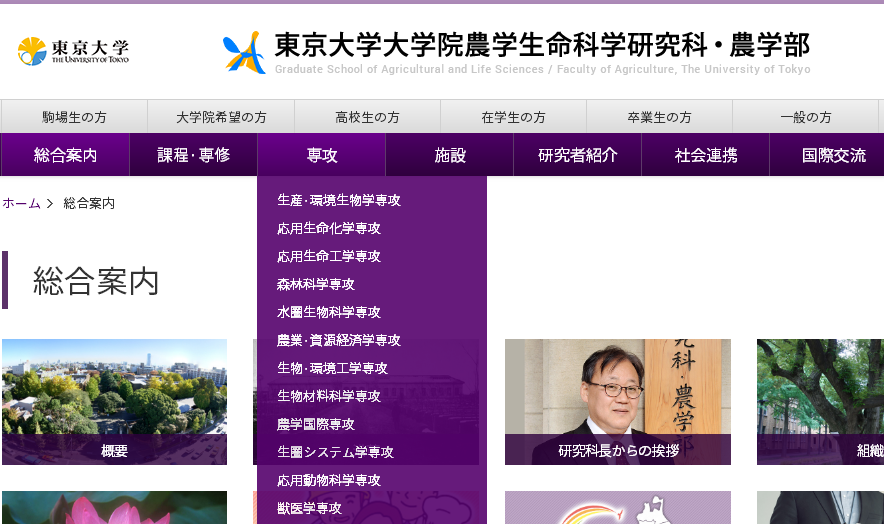Open the 概要 campus photo thumbnail

(x=114, y=401)
